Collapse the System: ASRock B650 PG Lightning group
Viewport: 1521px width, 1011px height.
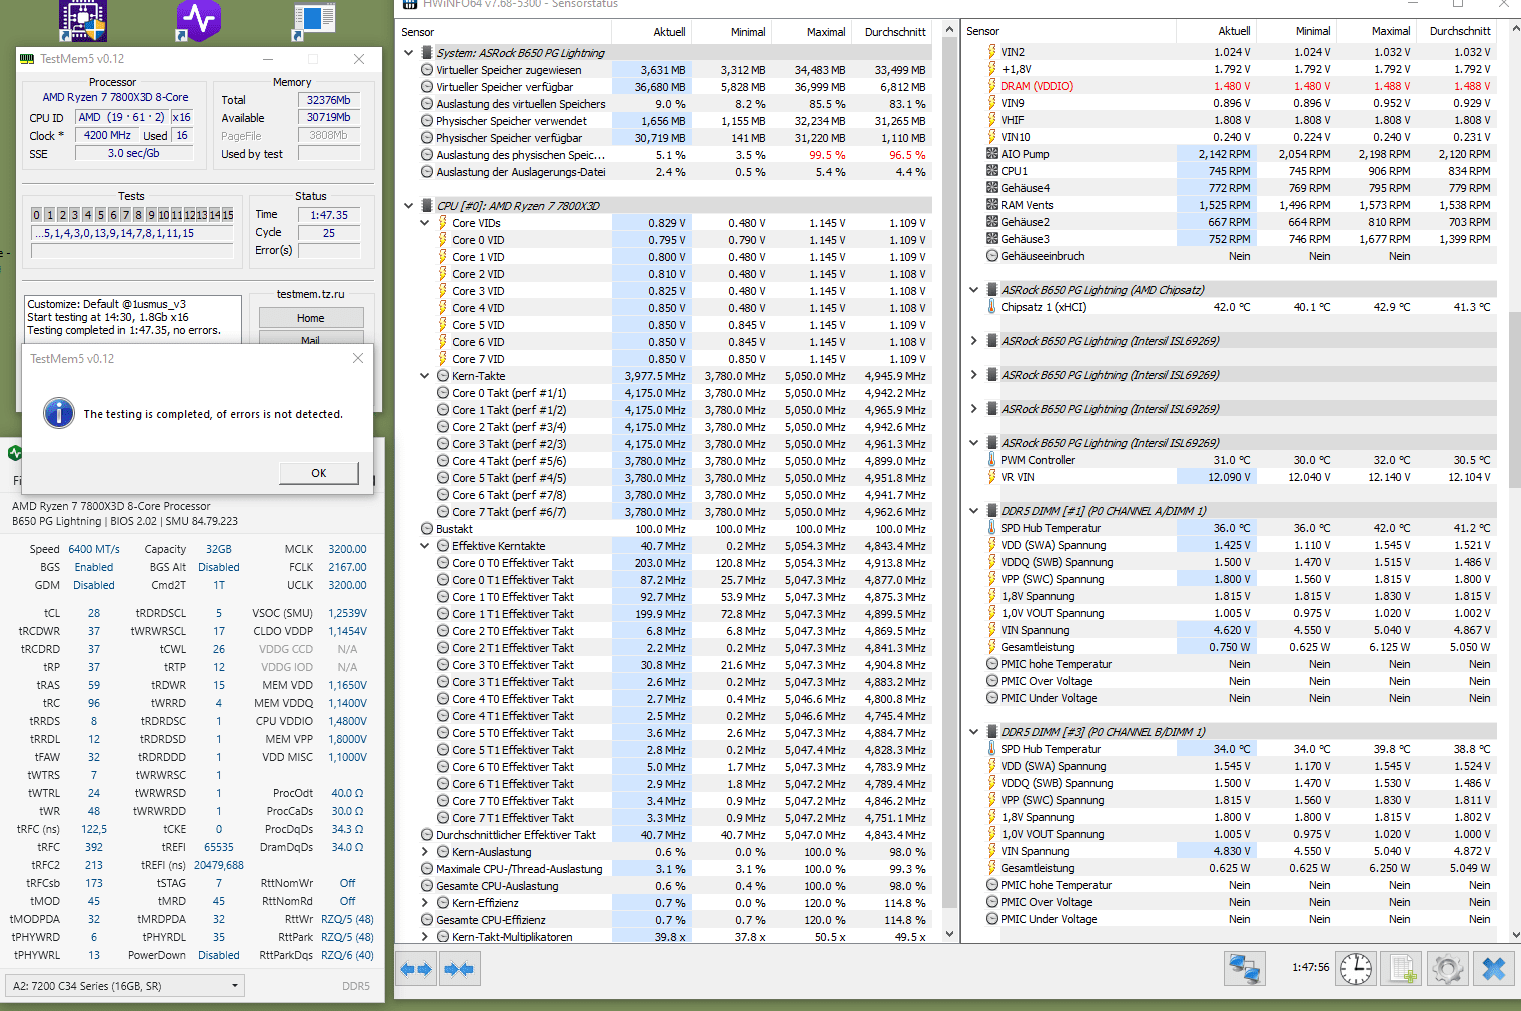[x=409, y=53]
